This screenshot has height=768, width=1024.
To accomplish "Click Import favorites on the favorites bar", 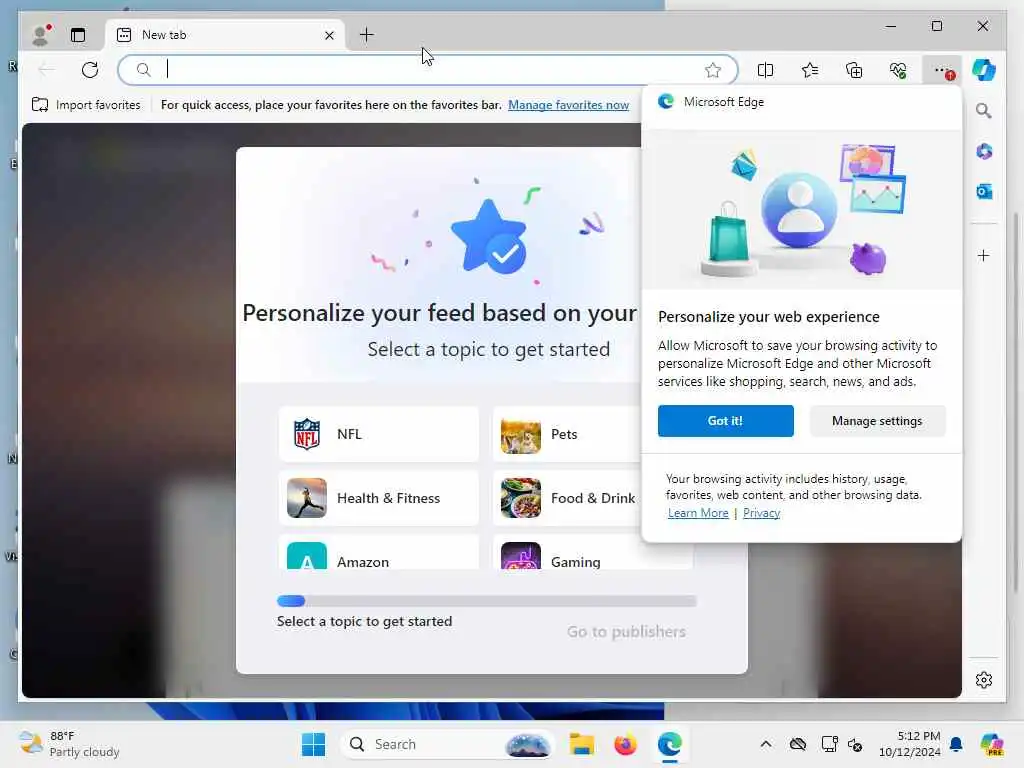I will tap(86, 104).
